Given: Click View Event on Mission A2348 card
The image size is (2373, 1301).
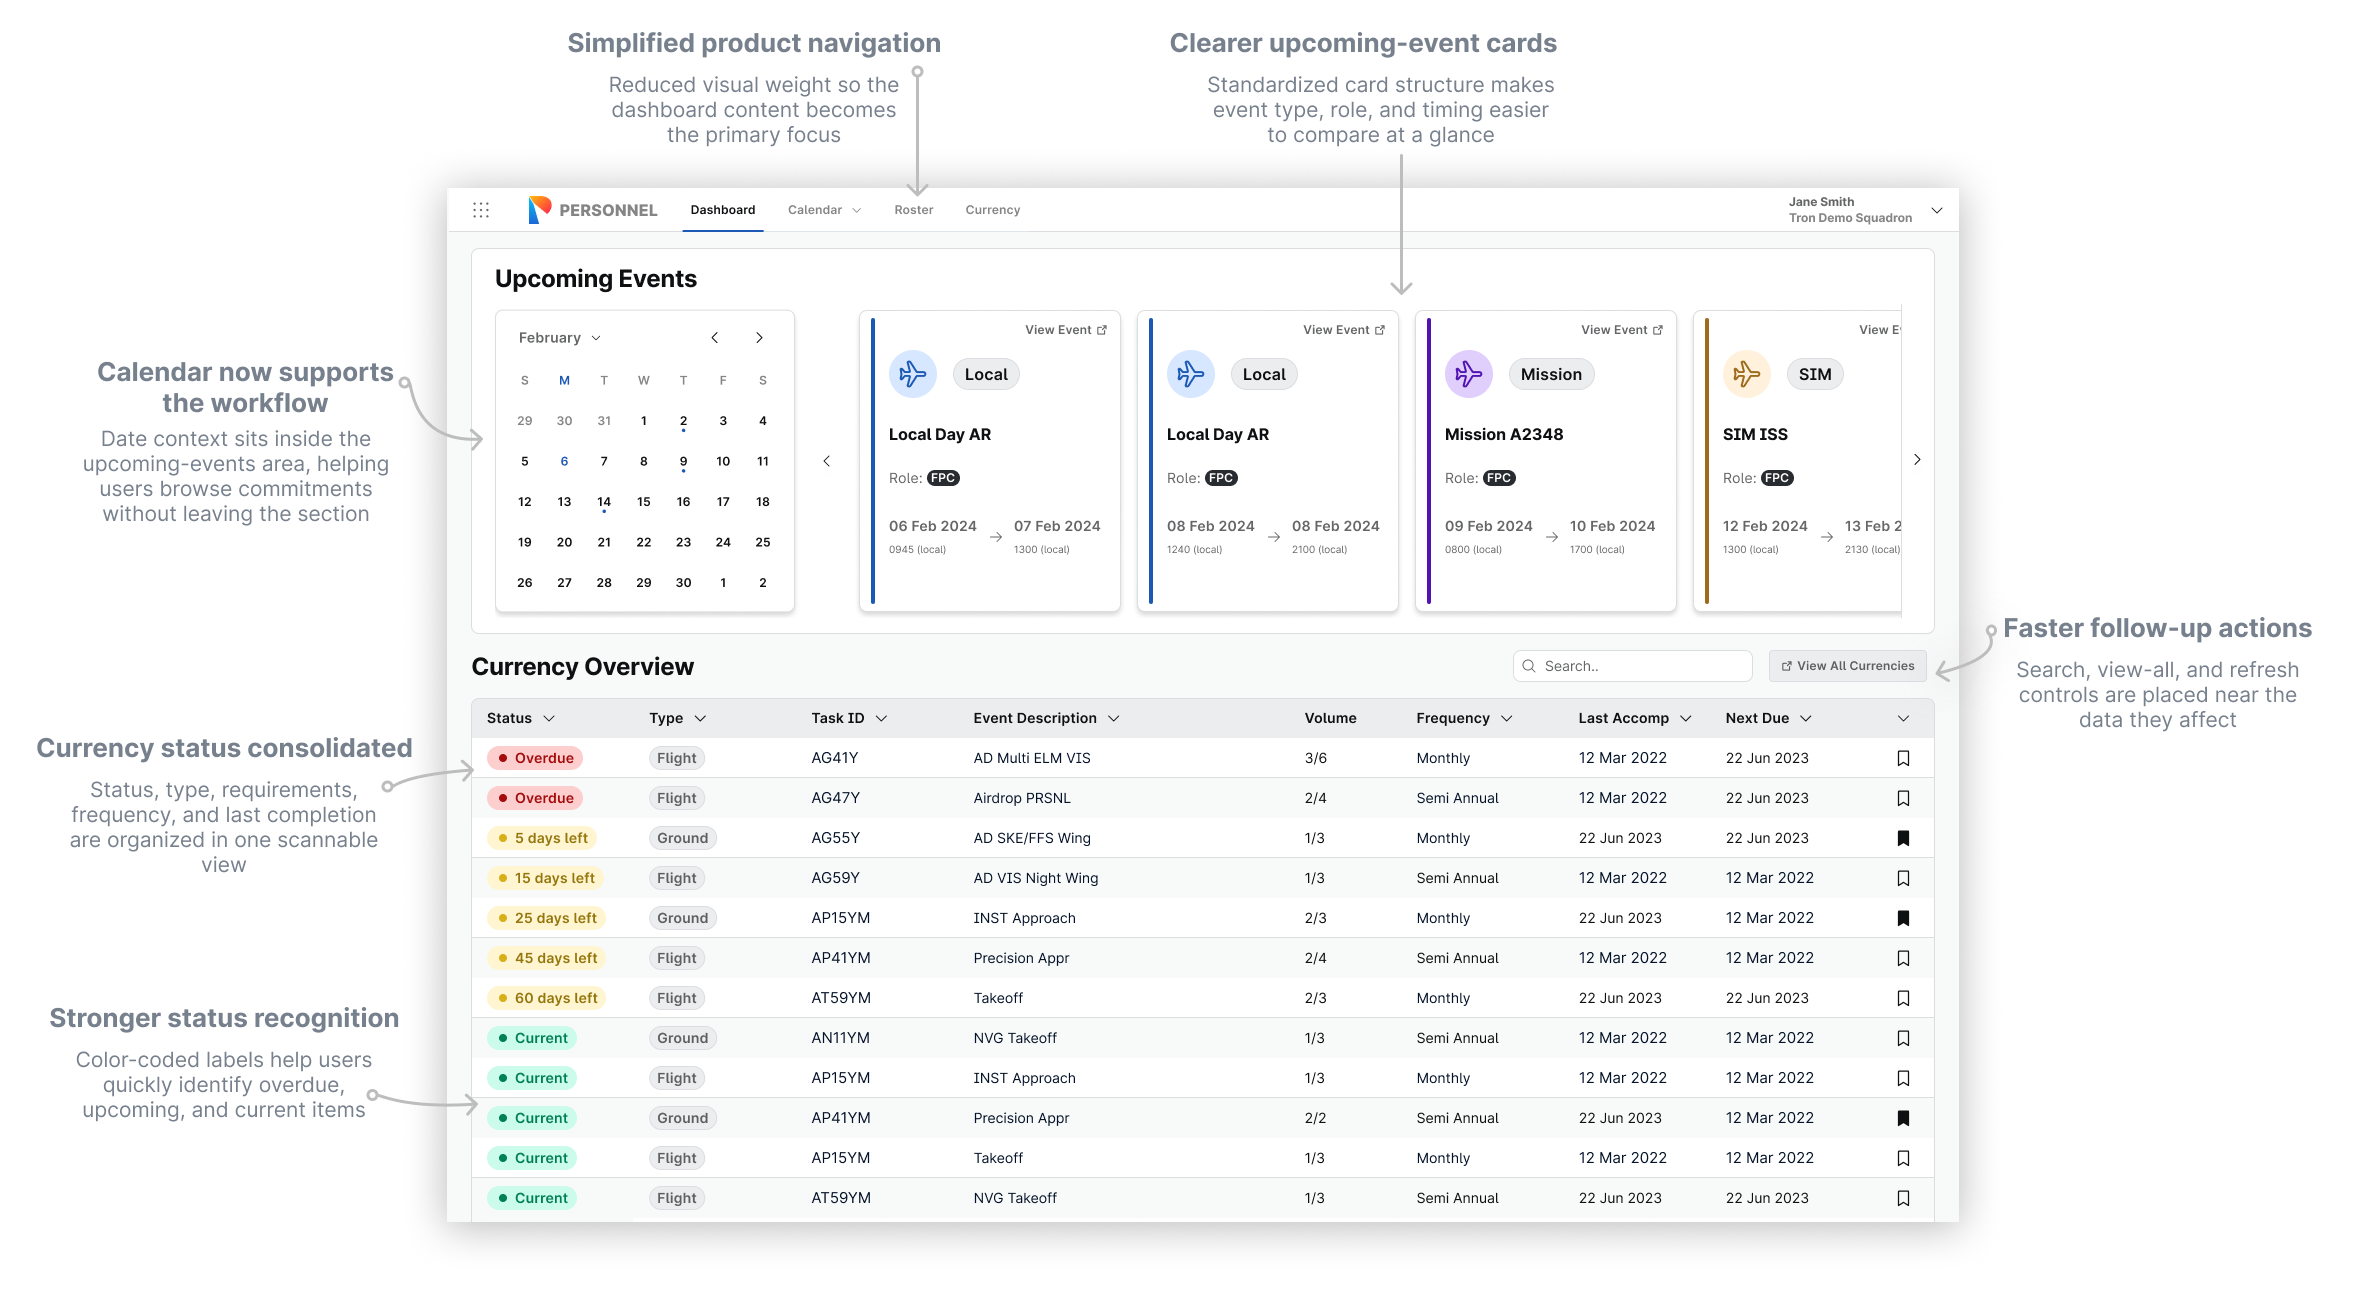Looking at the screenshot, I should pyautogui.click(x=1622, y=330).
